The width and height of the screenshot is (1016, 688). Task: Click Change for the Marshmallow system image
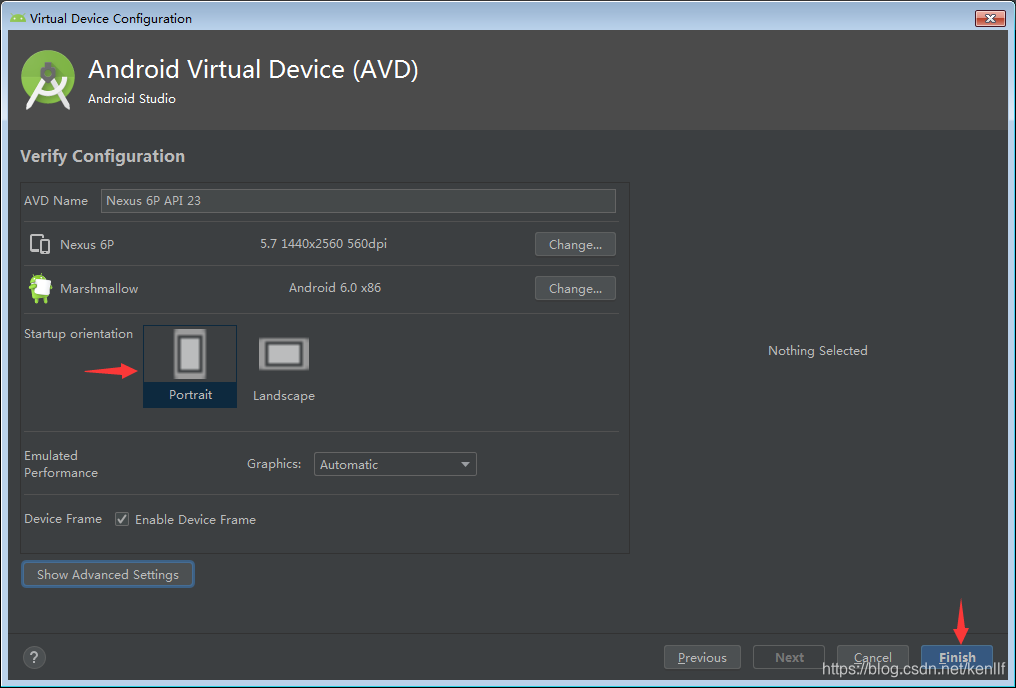pos(575,288)
